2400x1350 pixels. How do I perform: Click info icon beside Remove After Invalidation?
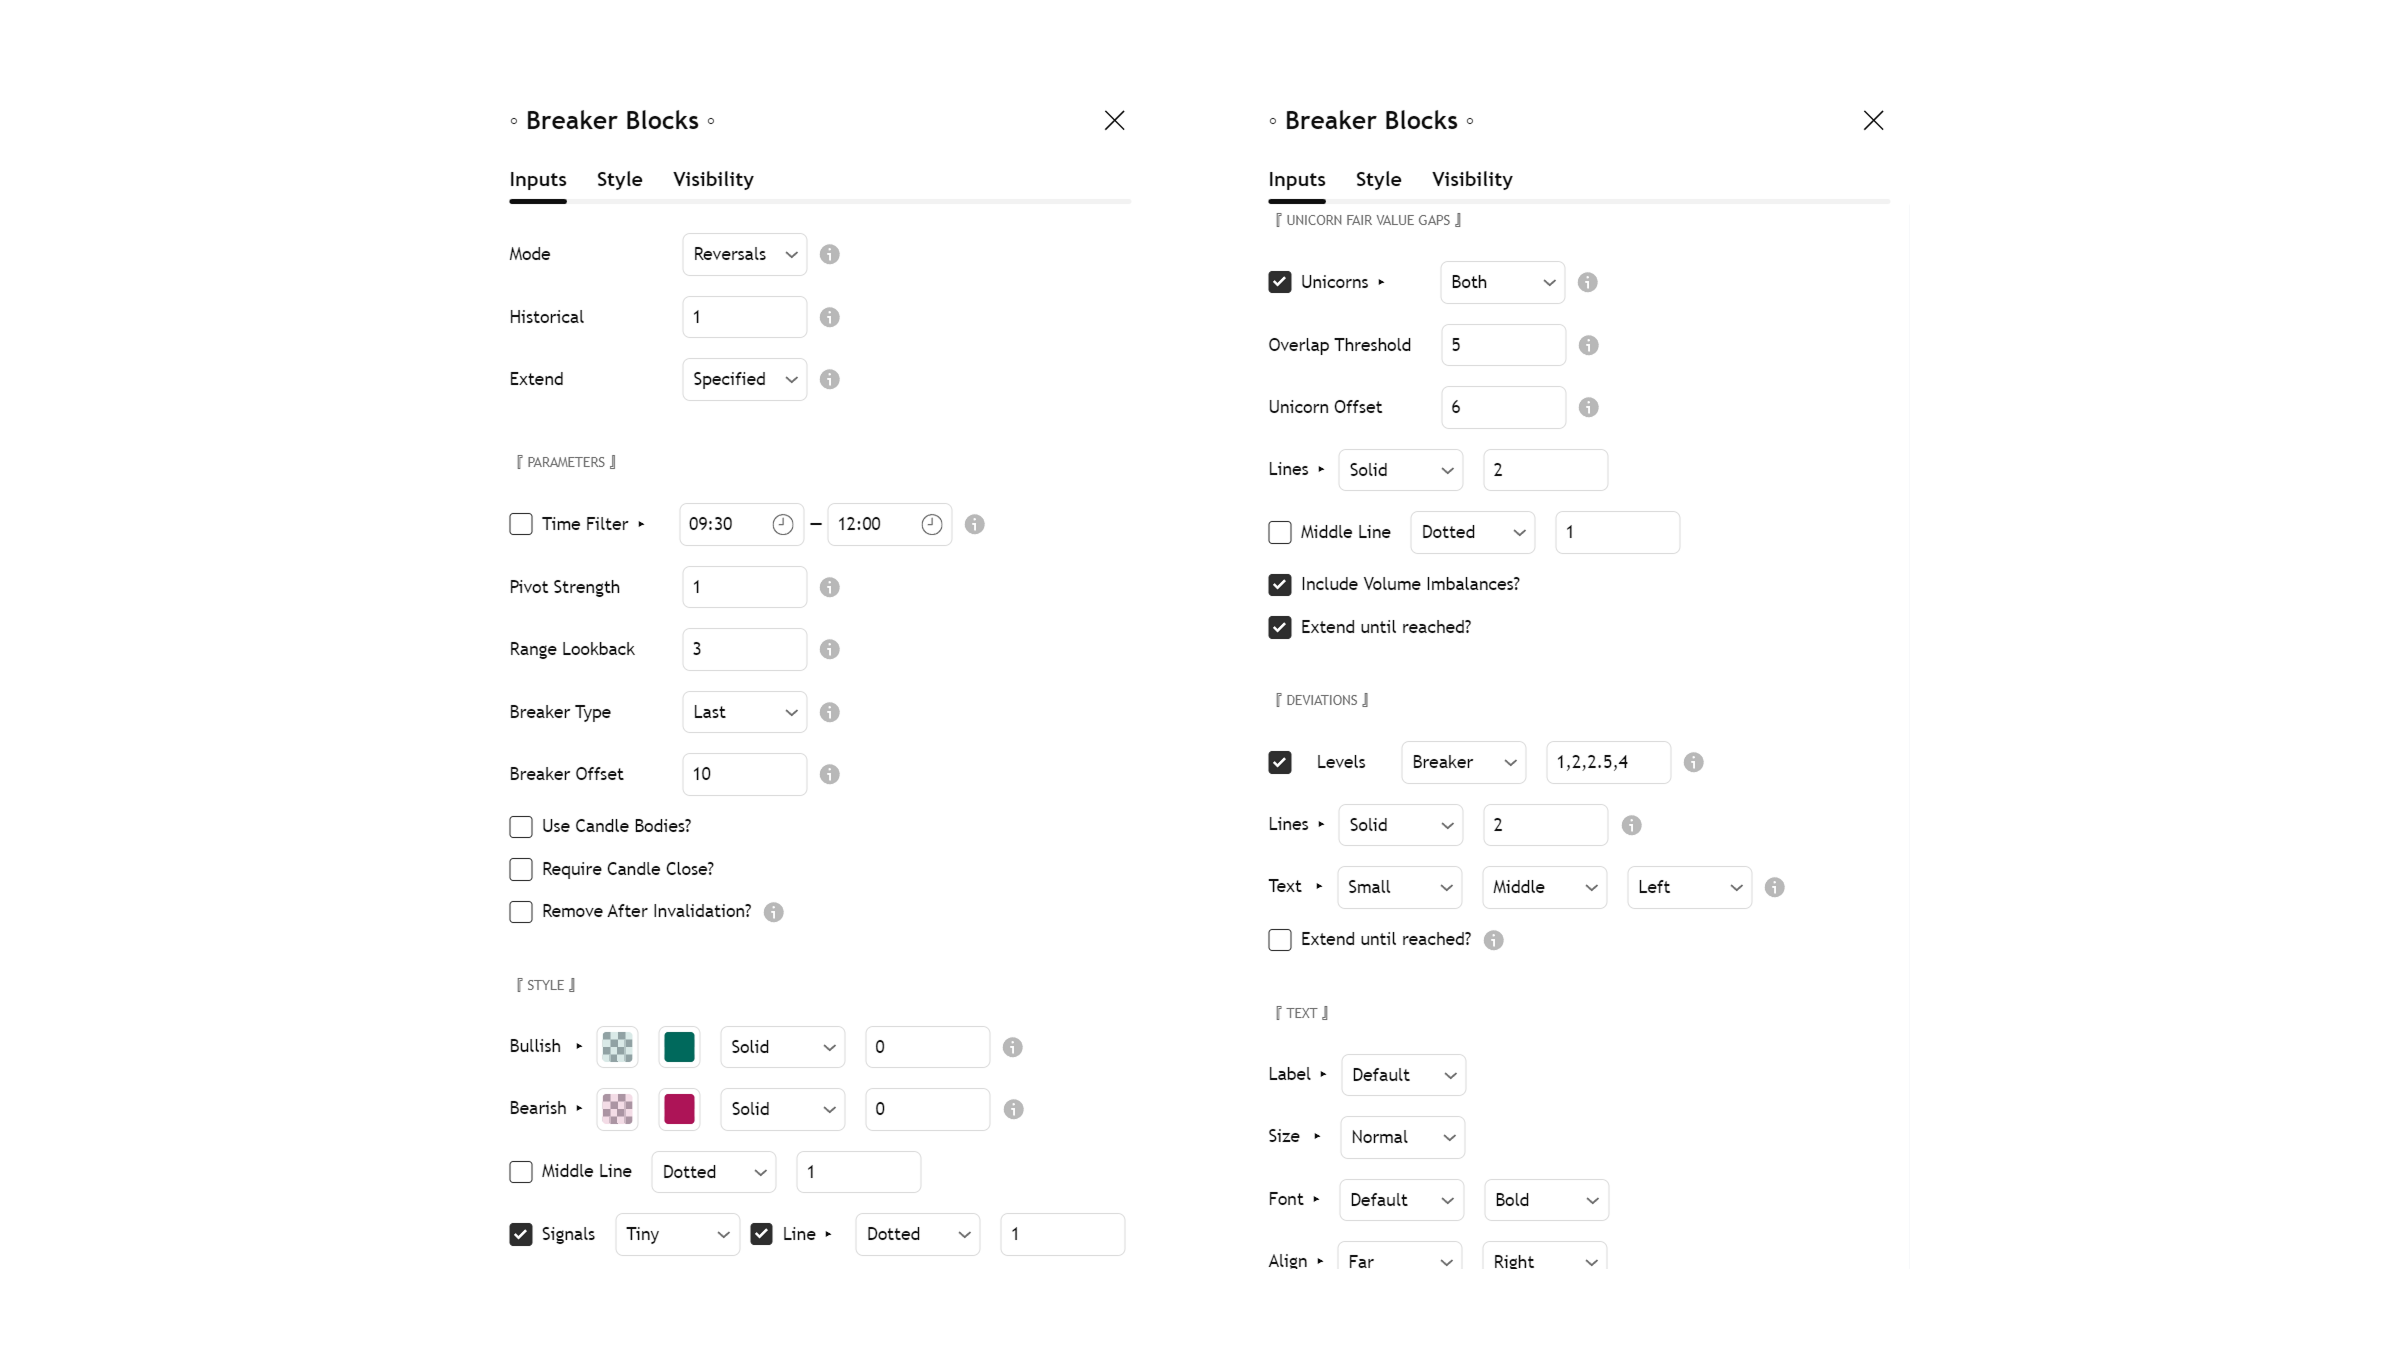773,912
